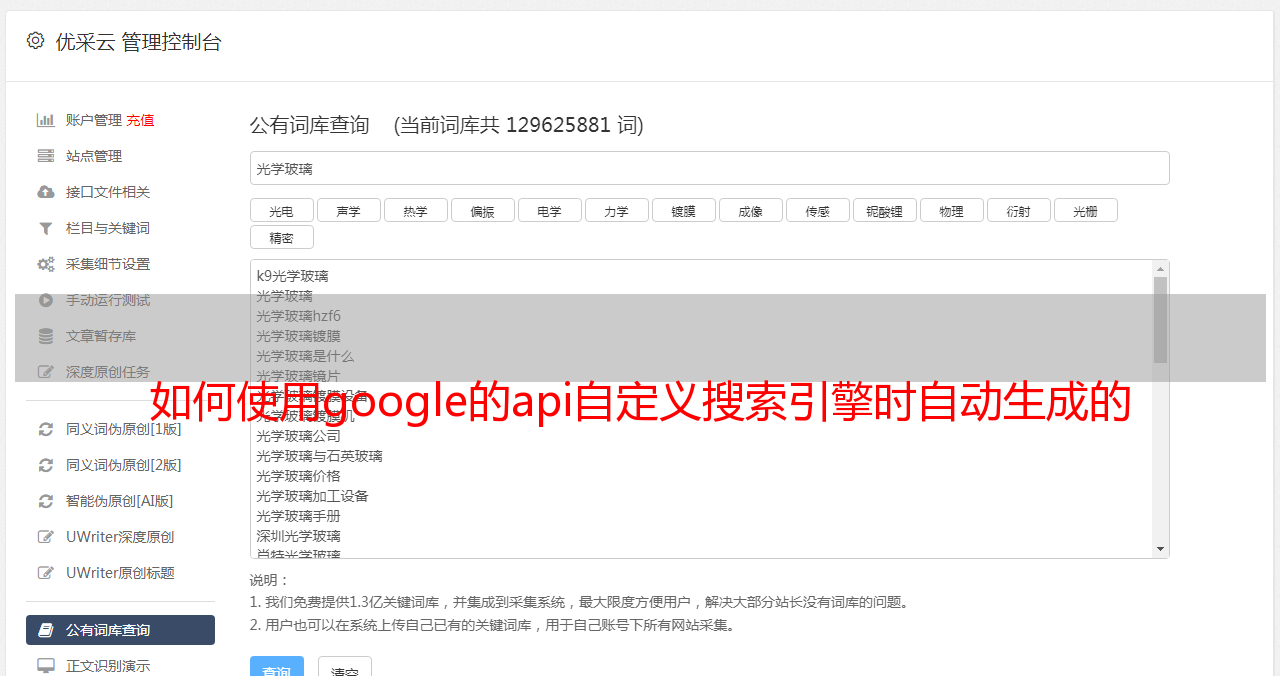Viewport: 1280px width, 676px height.
Task: Select 光学玻璃与石英玻璃 in the results list
Action: coord(319,456)
